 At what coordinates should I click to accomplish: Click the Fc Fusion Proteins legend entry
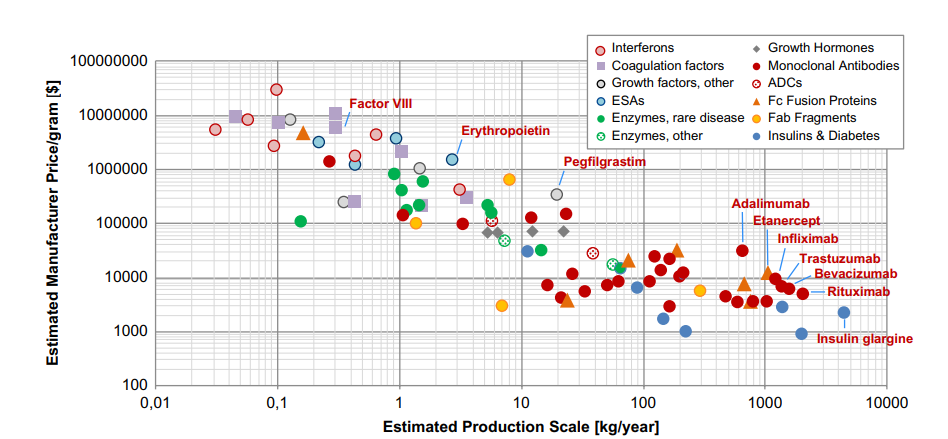coord(814,100)
